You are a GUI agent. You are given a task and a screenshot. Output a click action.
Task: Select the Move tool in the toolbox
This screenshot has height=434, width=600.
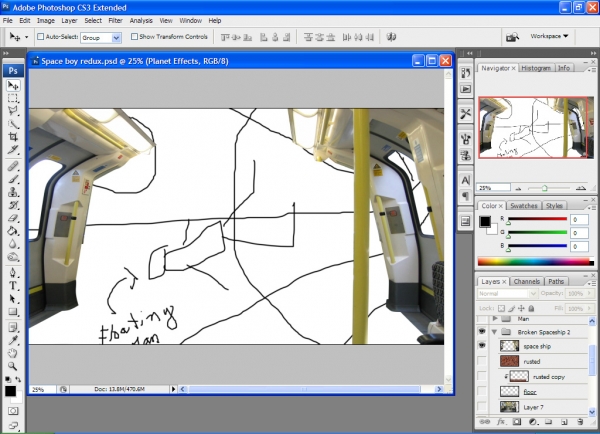13,85
